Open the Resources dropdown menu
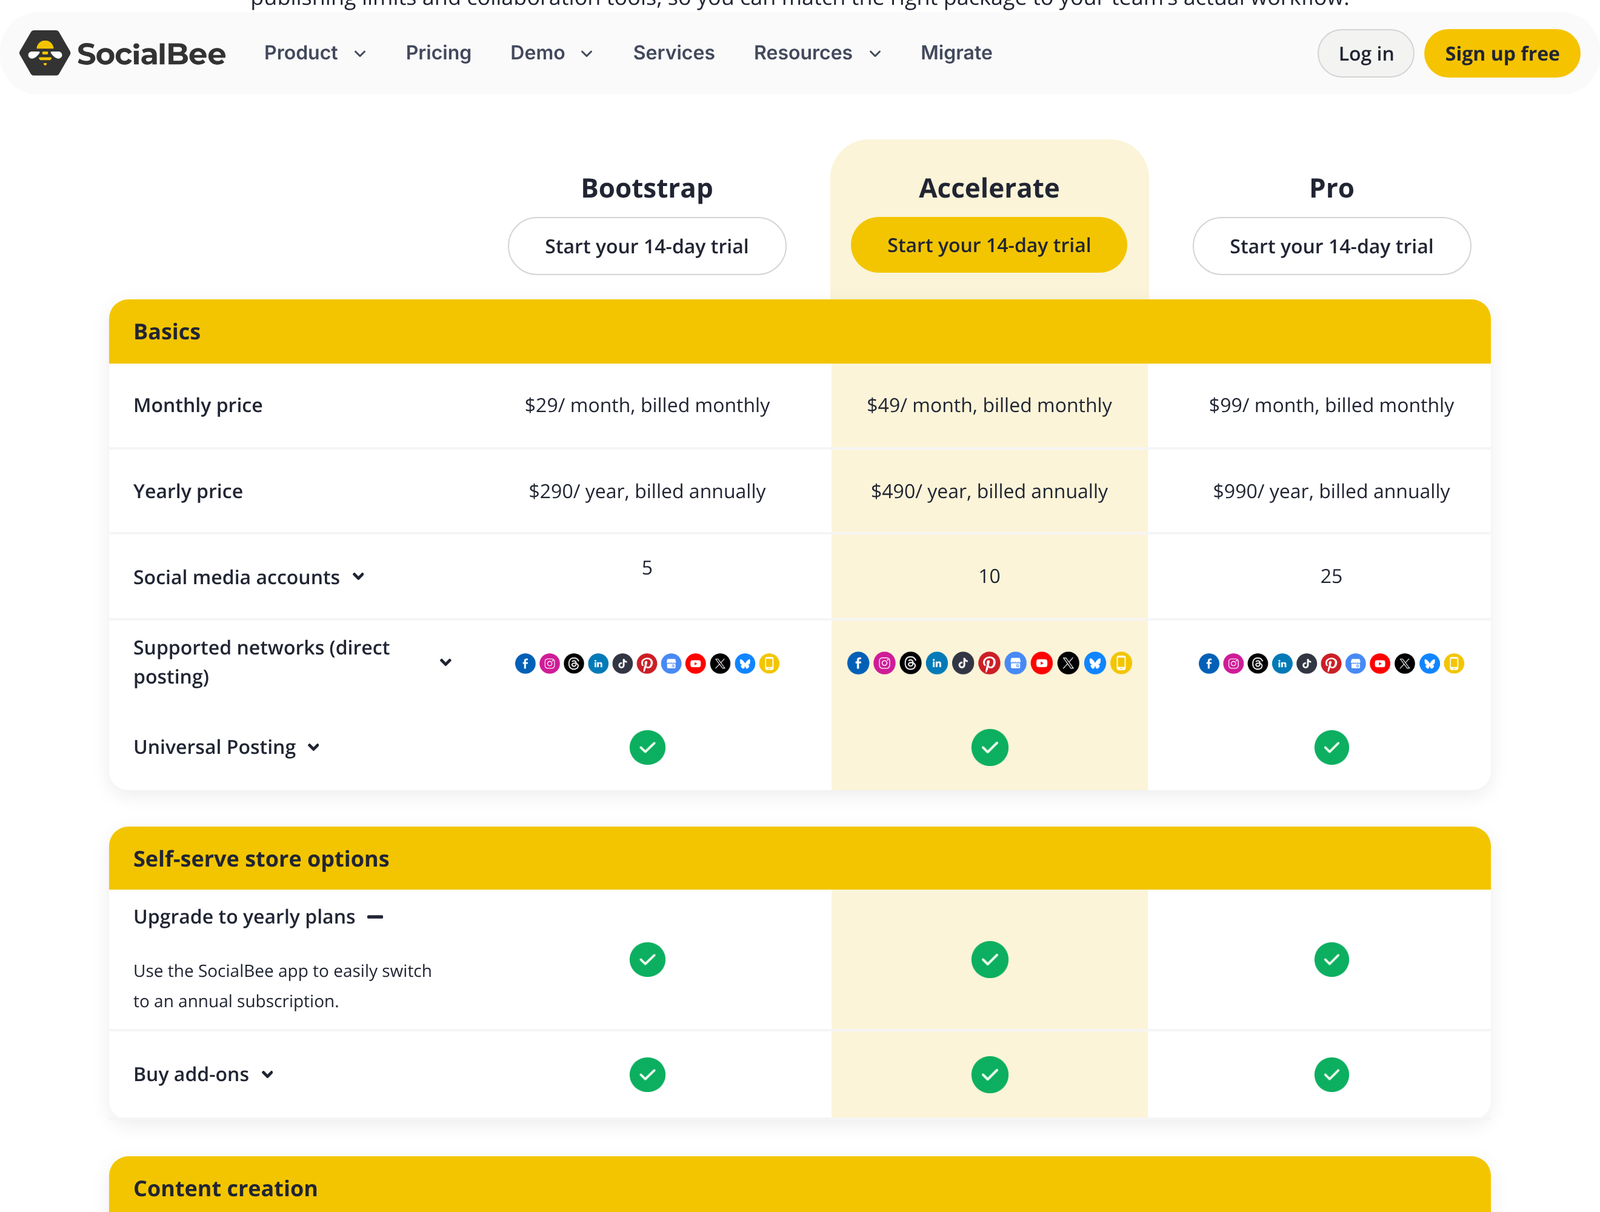The image size is (1600, 1212). pos(817,53)
